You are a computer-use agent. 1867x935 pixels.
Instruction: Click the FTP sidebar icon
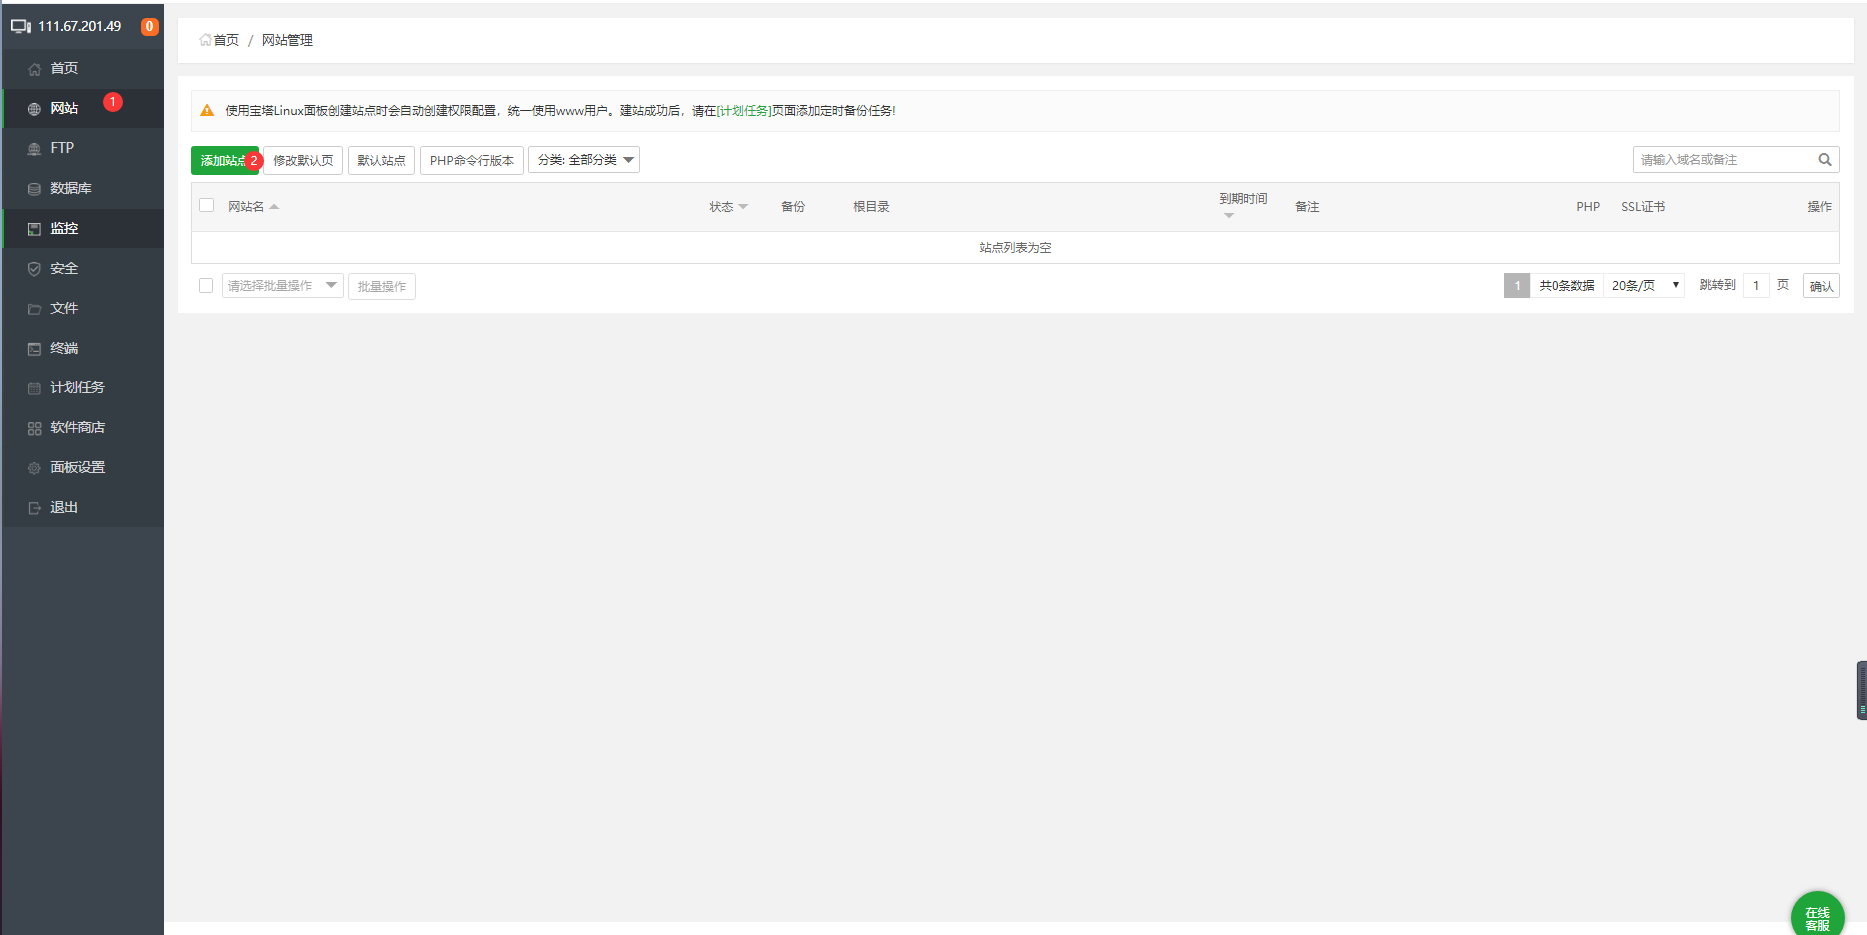click(34, 149)
